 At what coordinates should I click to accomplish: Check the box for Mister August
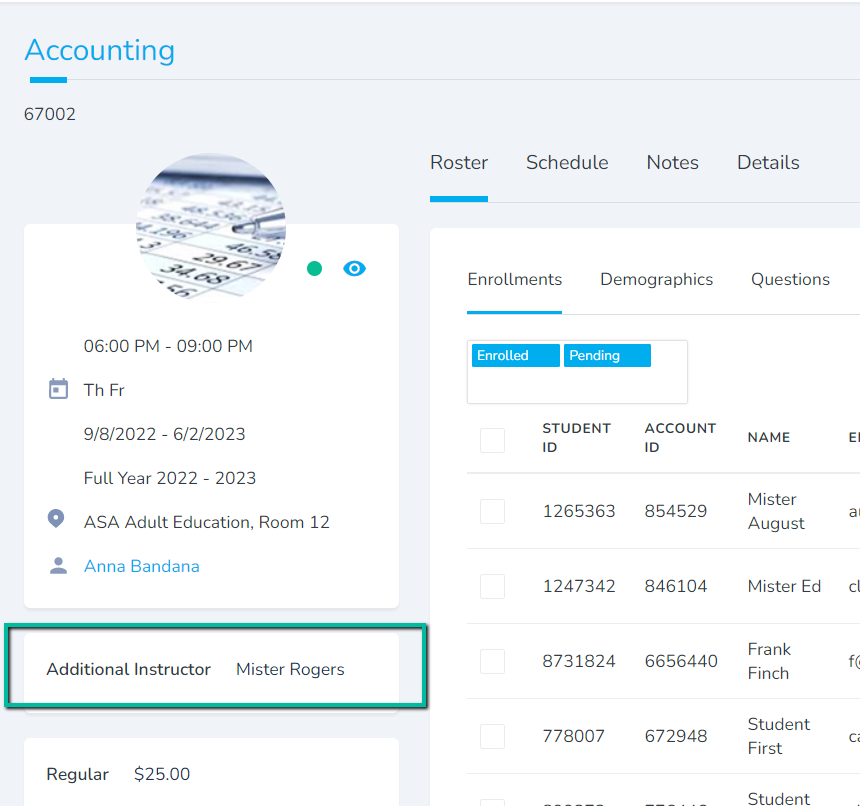point(492,511)
